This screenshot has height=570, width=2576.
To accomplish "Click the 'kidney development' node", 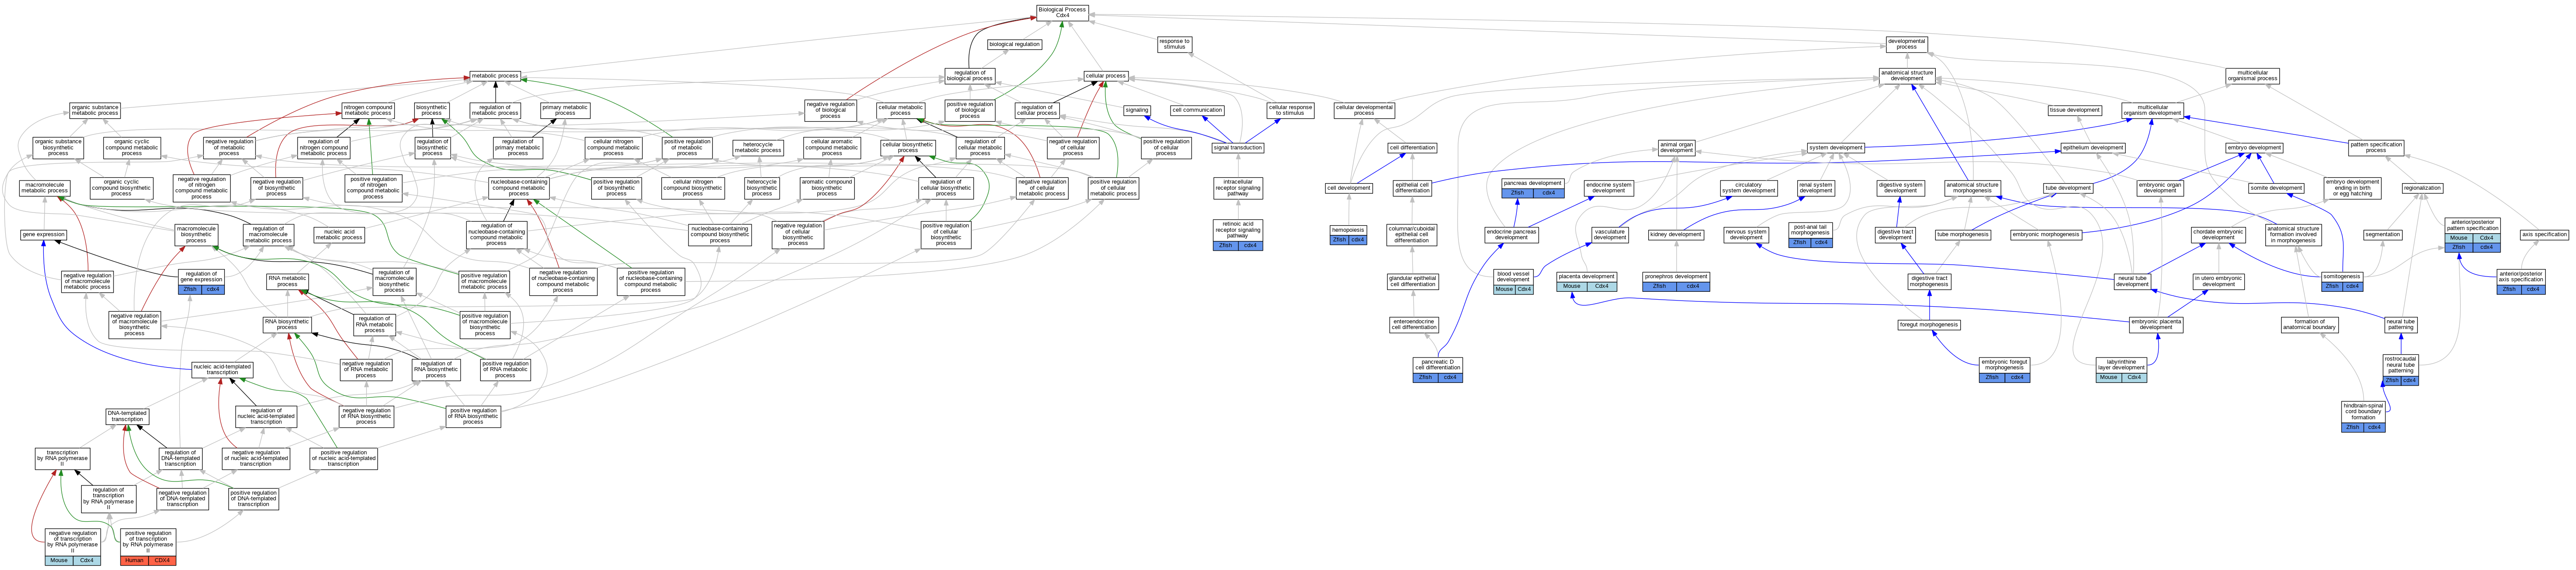I will (x=1676, y=234).
